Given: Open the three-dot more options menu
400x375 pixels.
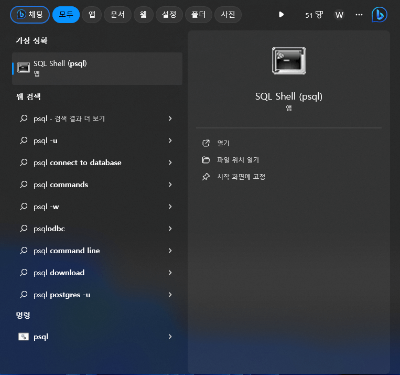Looking at the screenshot, I should pyautogui.click(x=359, y=15).
